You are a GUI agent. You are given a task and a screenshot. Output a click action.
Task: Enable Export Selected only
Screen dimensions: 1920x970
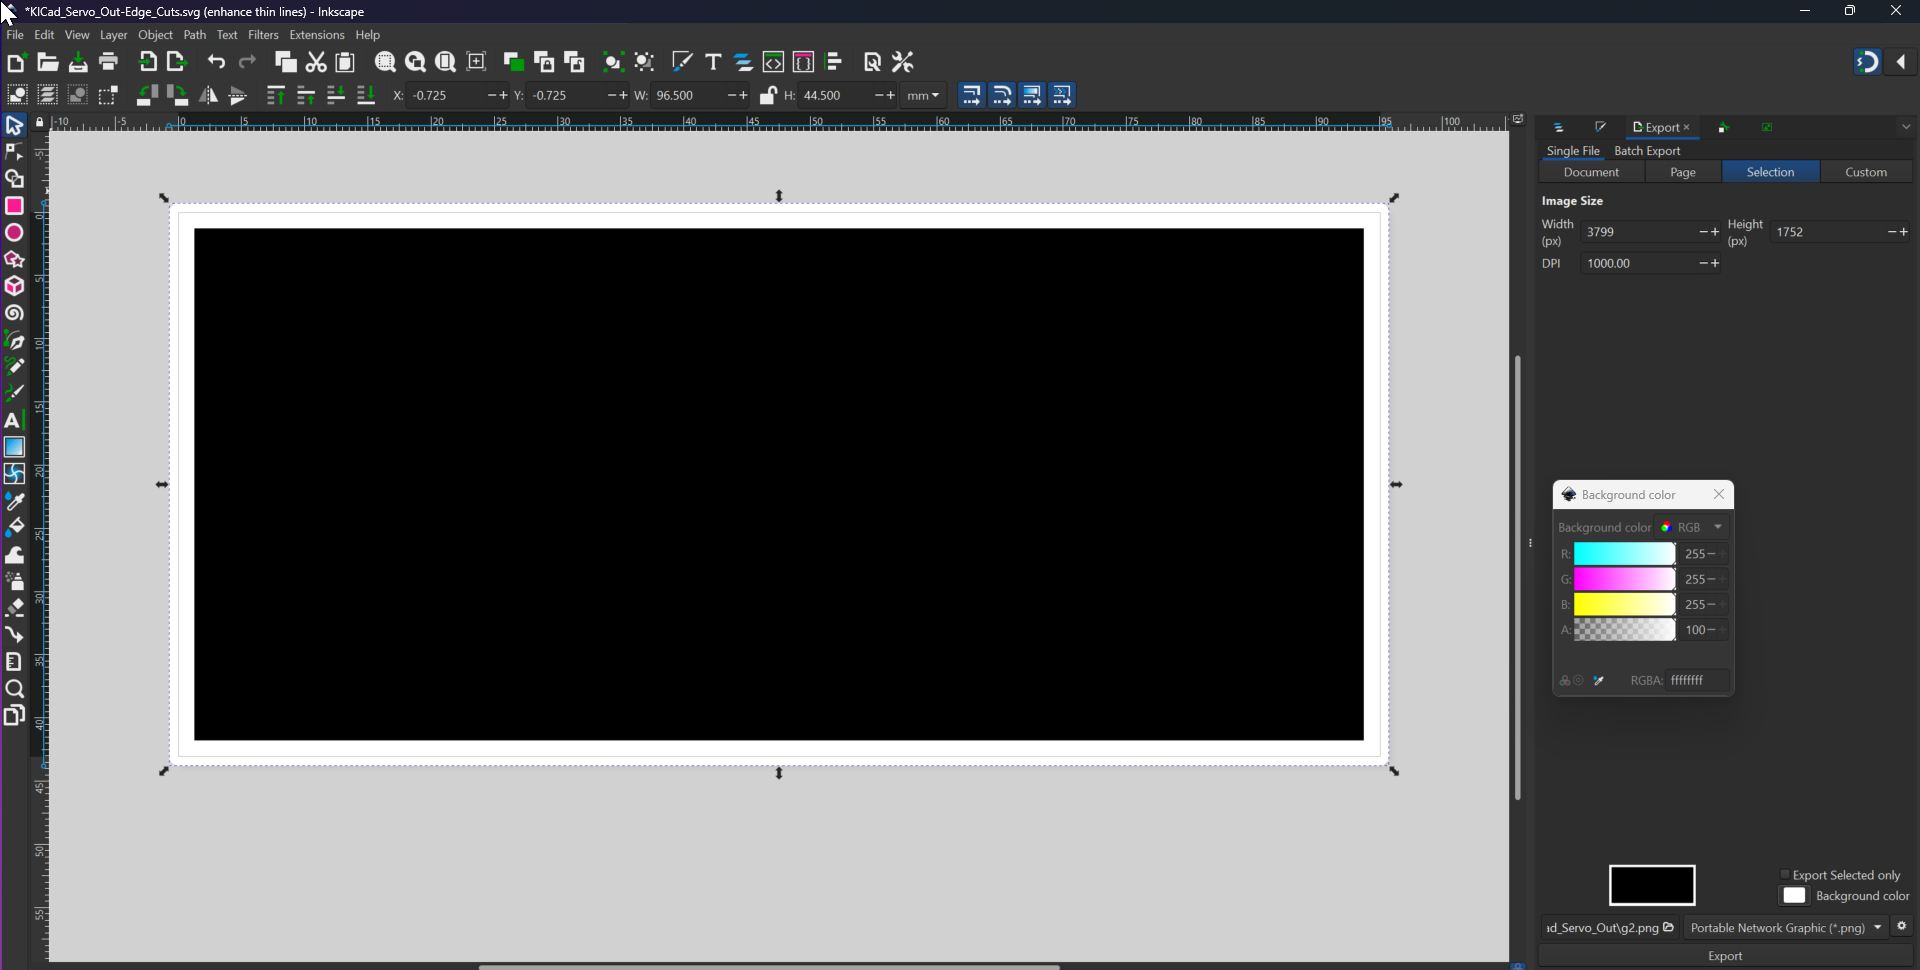tap(1787, 874)
